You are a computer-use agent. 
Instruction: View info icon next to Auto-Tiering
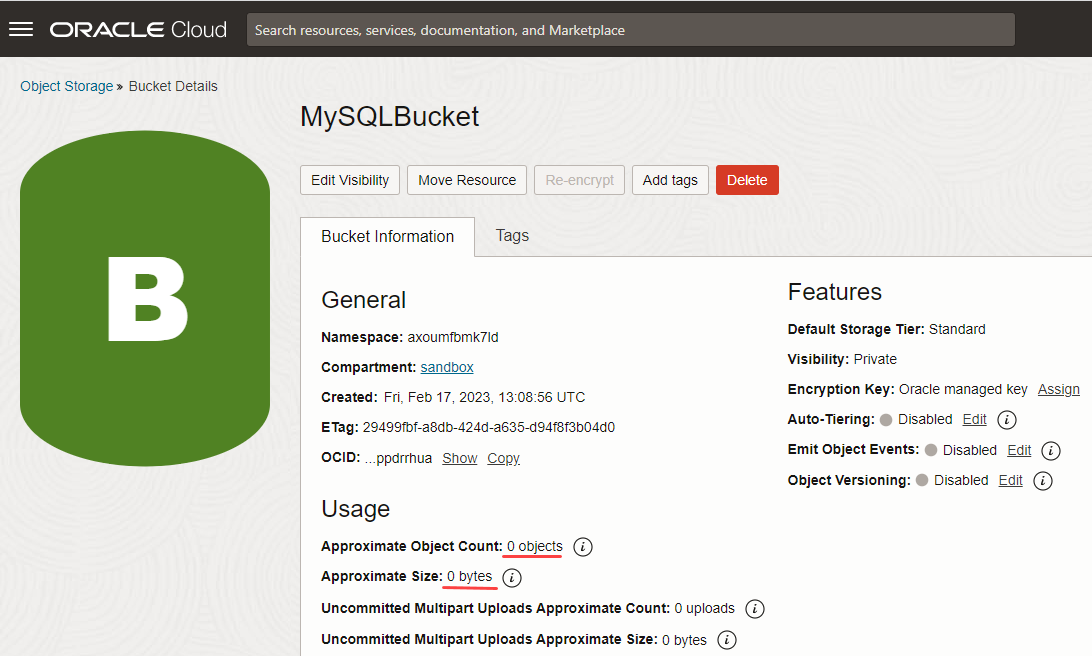coord(1006,419)
